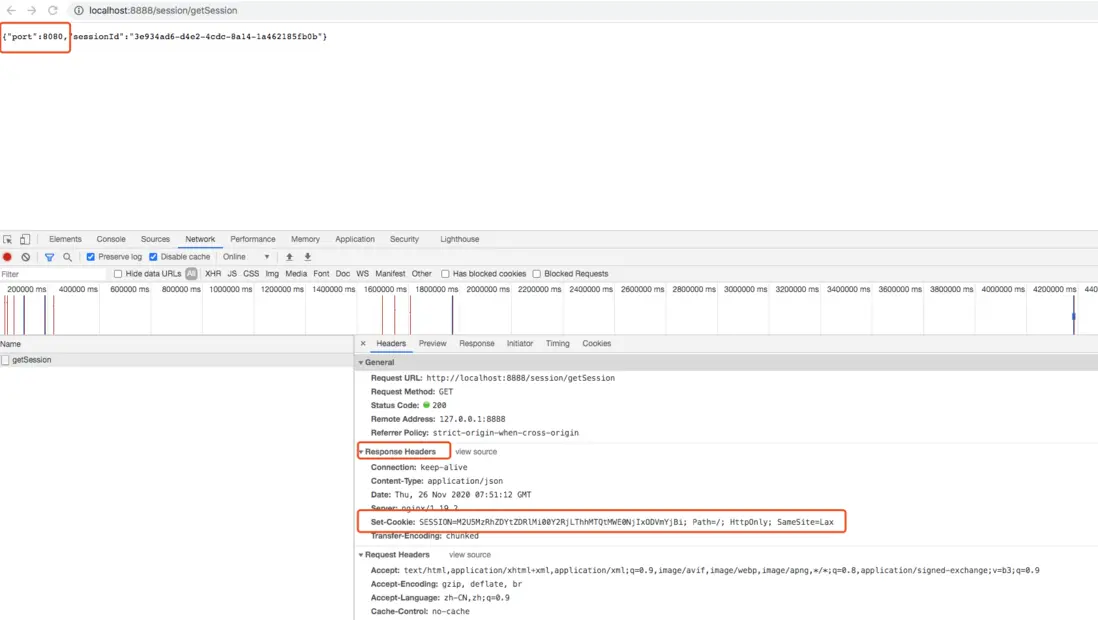The image size is (1098, 620).
Task: Open the Security panel tab
Action: pos(404,239)
